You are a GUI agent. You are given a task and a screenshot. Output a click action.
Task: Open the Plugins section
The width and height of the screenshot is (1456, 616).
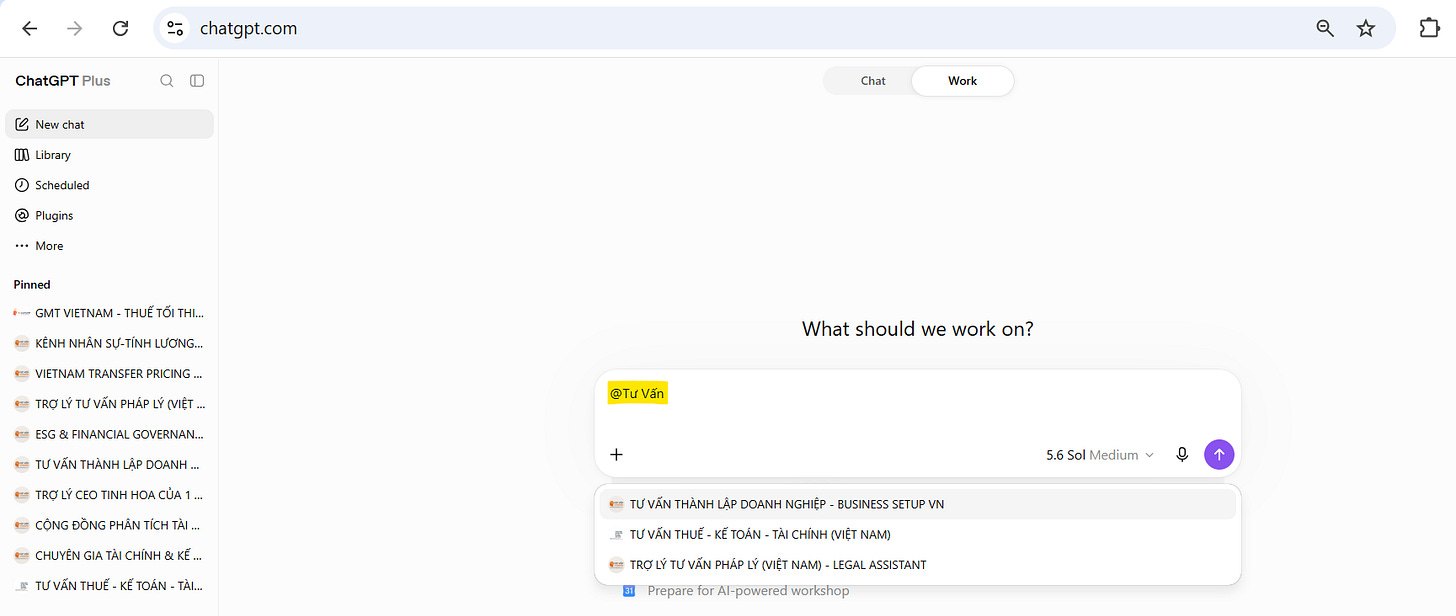(x=110, y=215)
